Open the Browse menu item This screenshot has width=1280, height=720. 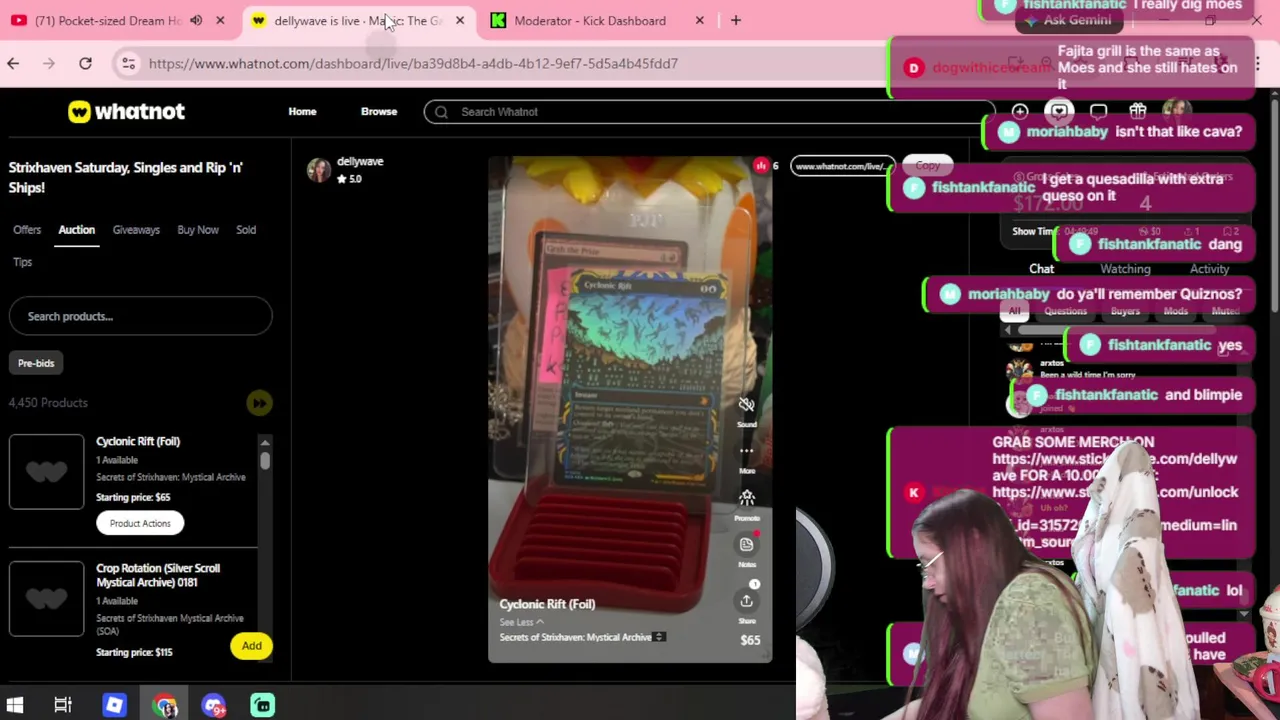[x=379, y=111]
